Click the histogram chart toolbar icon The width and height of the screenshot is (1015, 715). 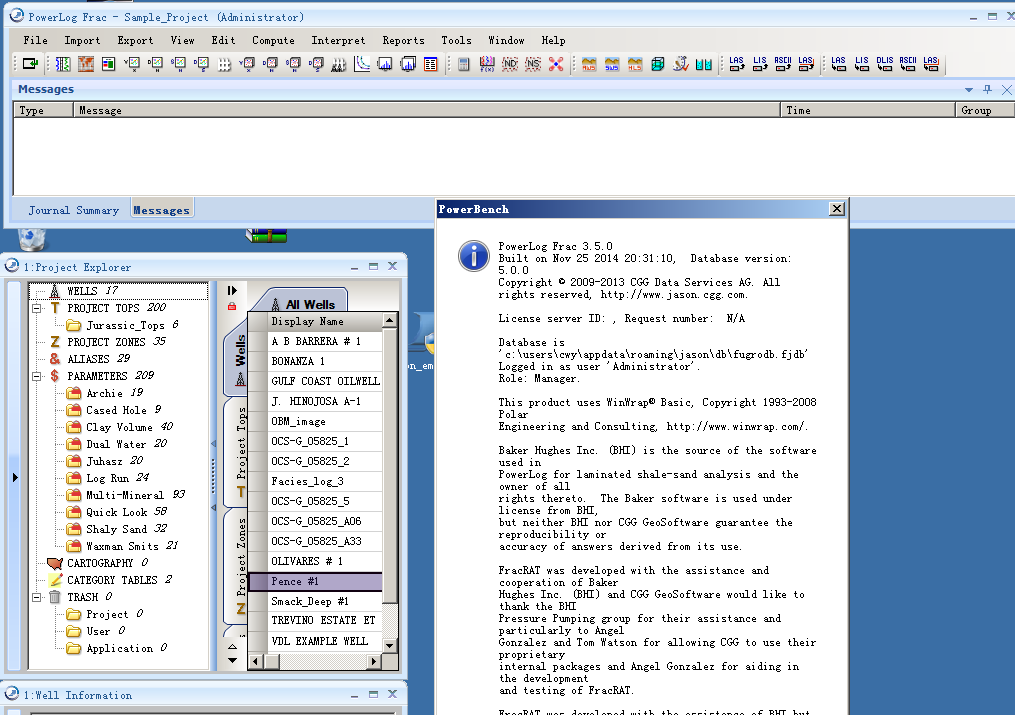(x=385, y=63)
